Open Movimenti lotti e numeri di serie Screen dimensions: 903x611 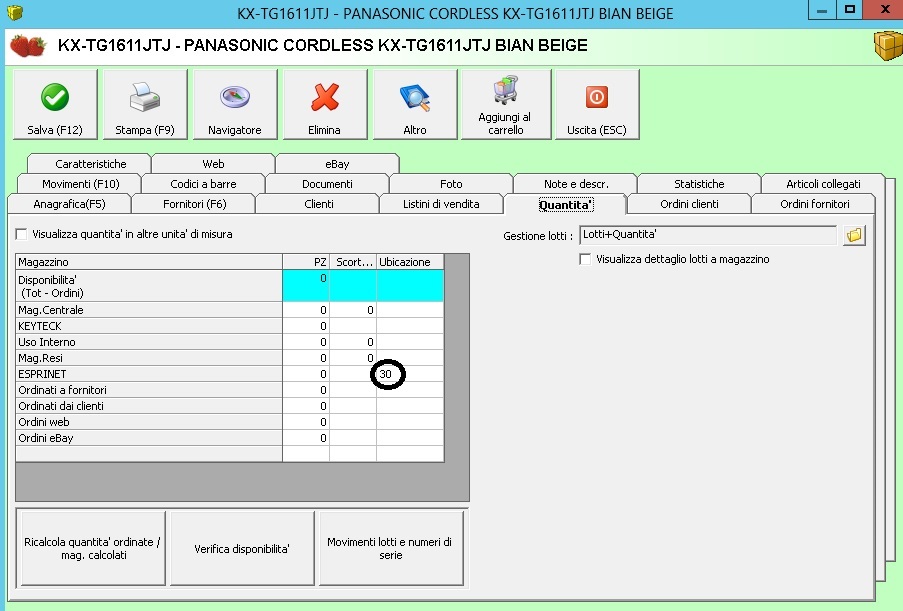click(390, 548)
